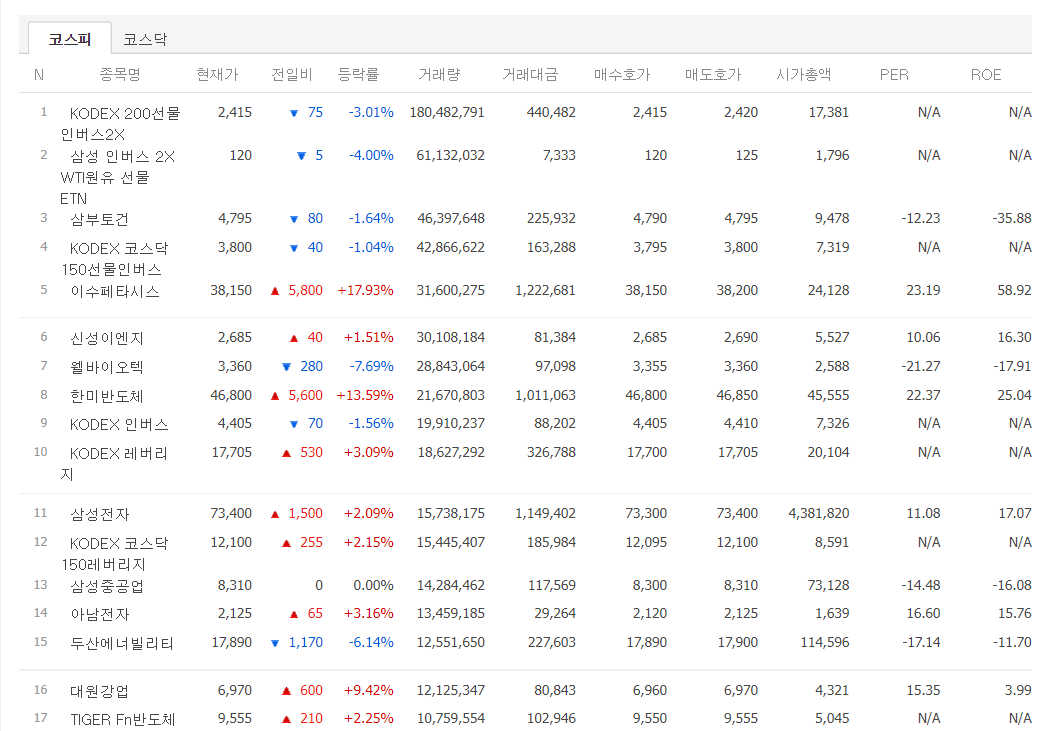Viewport: 1053px width, 731px height.
Task: Select the 46,850 ask price of 한미반도체
Action: pyautogui.click(x=737, y=395)
